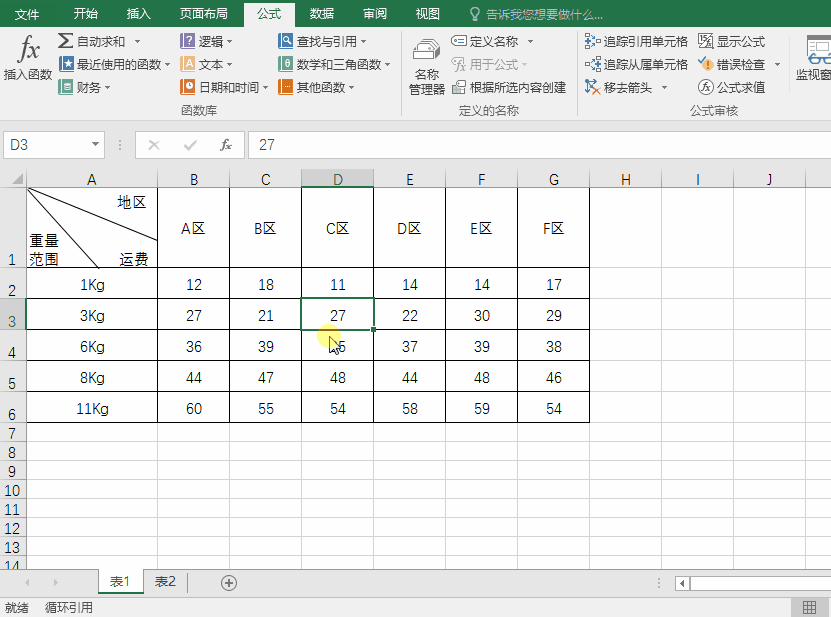Click cell with value 17
This screenshot has height=617, width=831.
coord(553,284)
